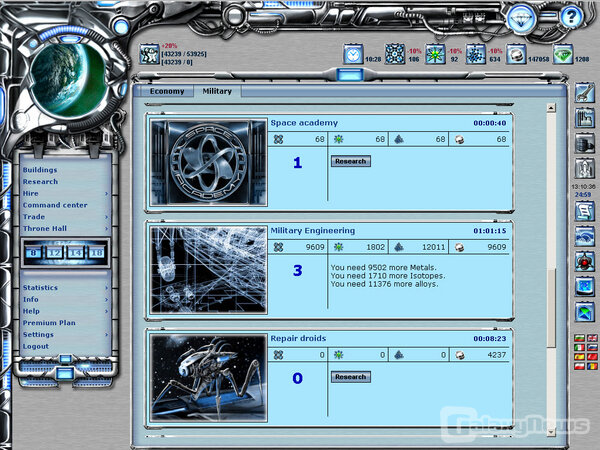Click the scrollbar thumb in the research panel
600x450 pixels.
coord(551,308)
